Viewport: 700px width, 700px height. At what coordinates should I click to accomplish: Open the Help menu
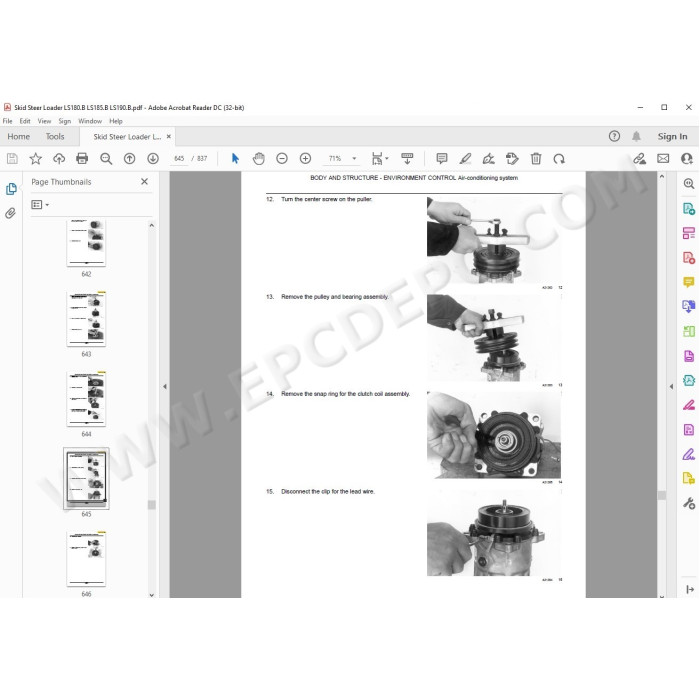point(116,121)
